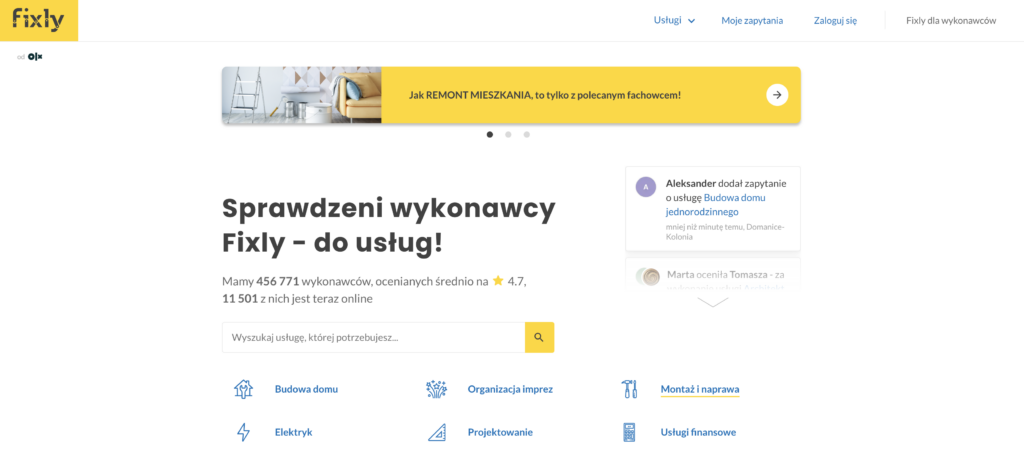The width and height of the screenshot is (1024, 460).
Task: Open Moje zapytania page
Action: [x=752, y=21]
